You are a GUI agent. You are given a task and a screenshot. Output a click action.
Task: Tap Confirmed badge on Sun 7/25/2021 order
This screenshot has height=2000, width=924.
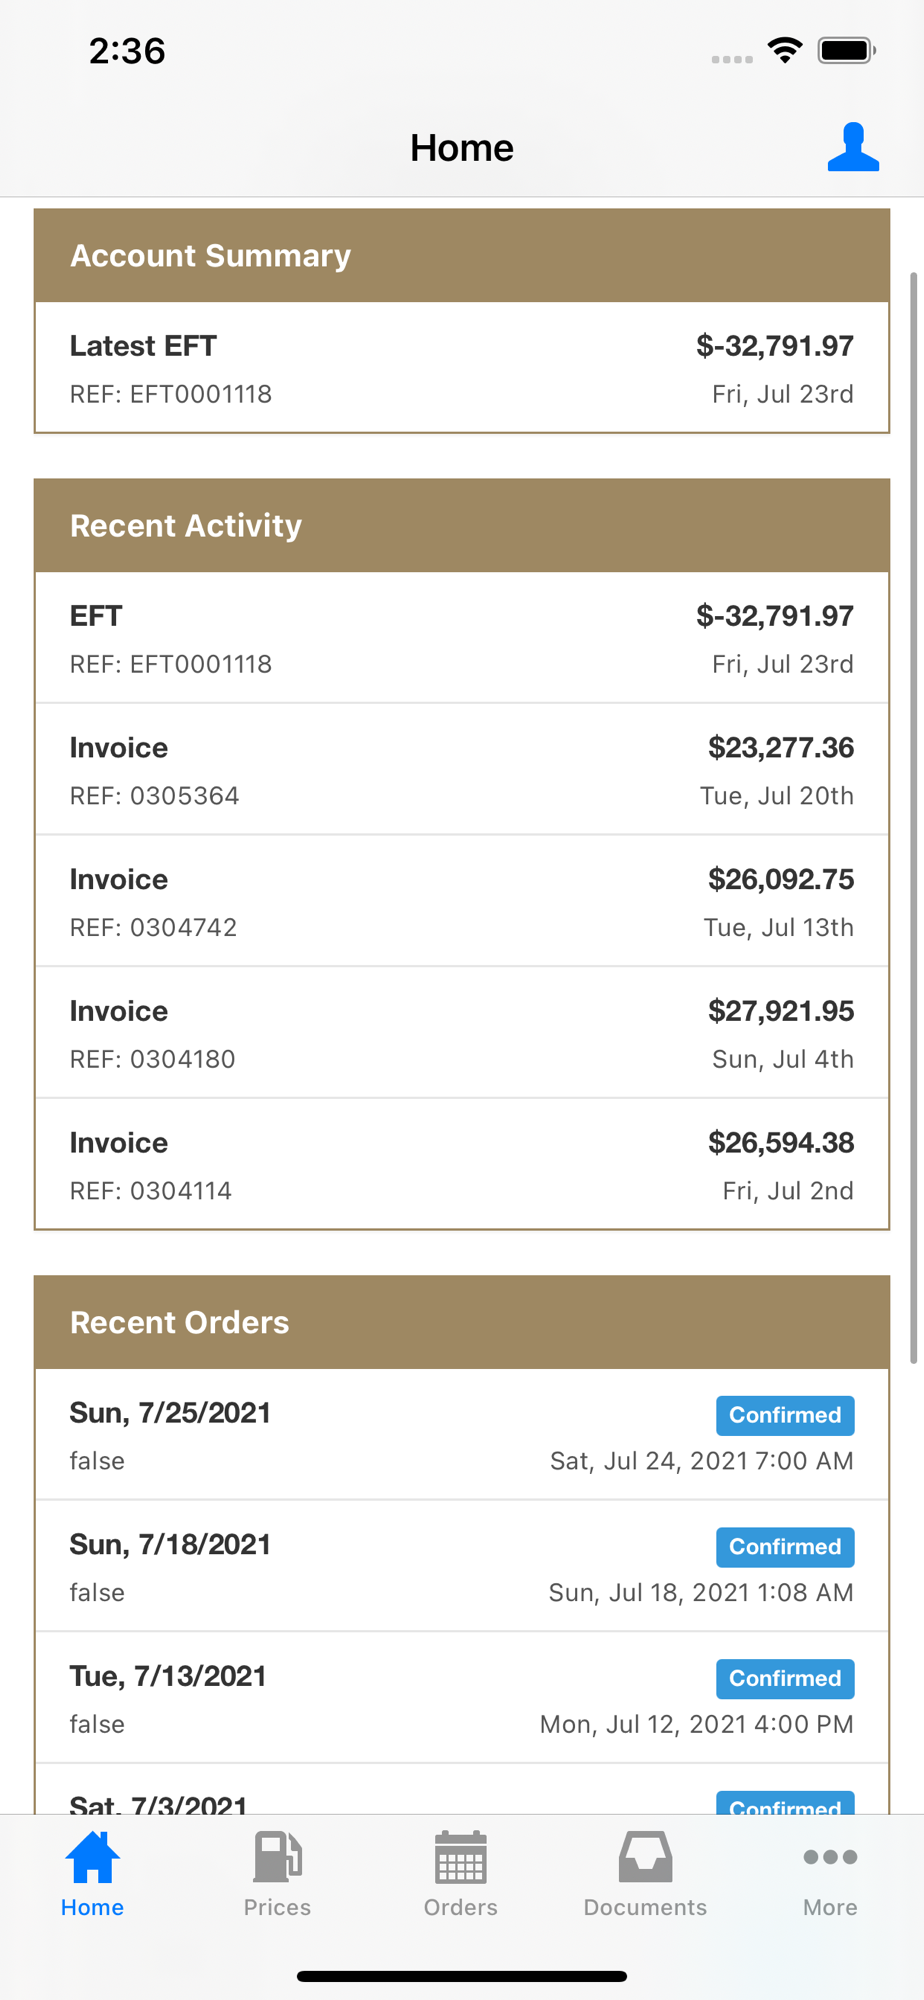click(x=785, y=1415)
